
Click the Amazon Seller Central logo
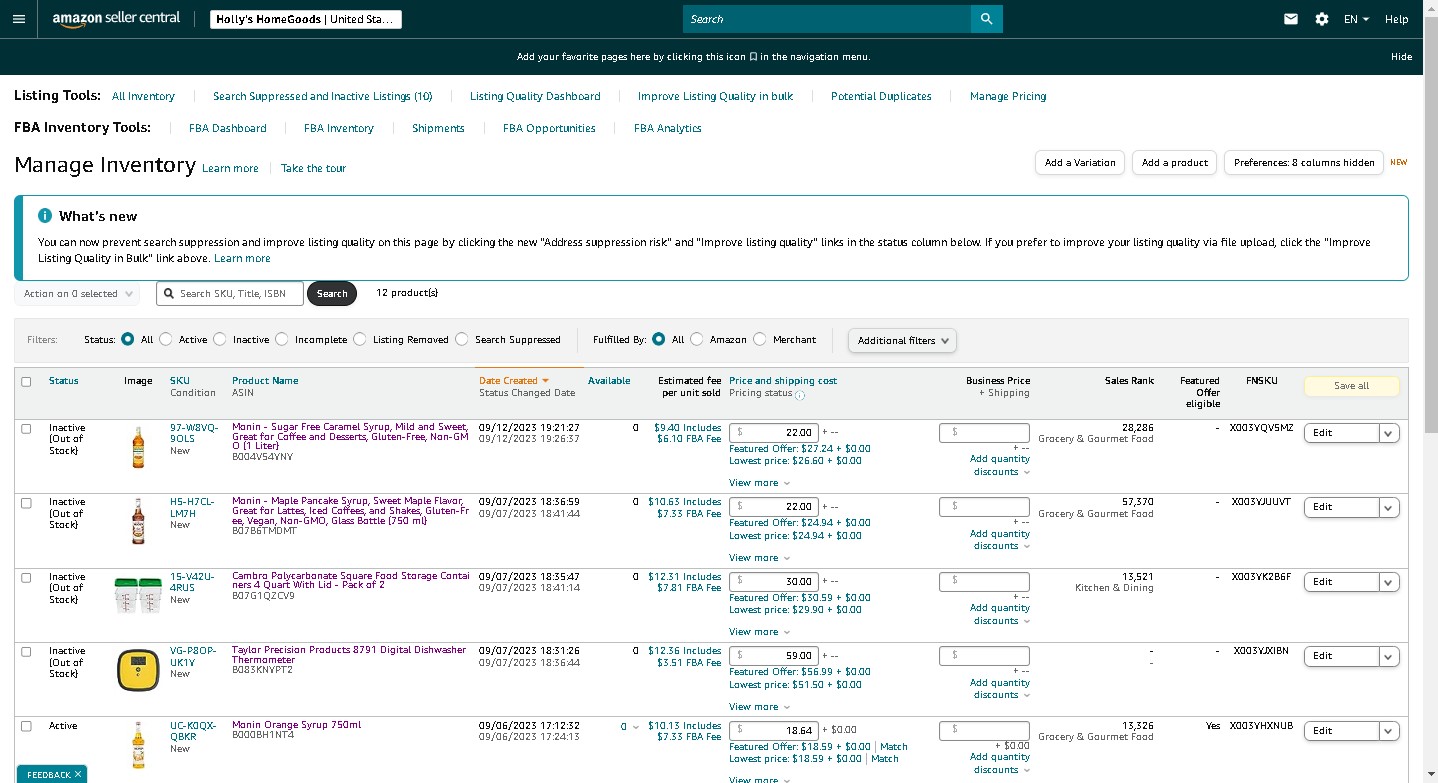coord(116,19)
